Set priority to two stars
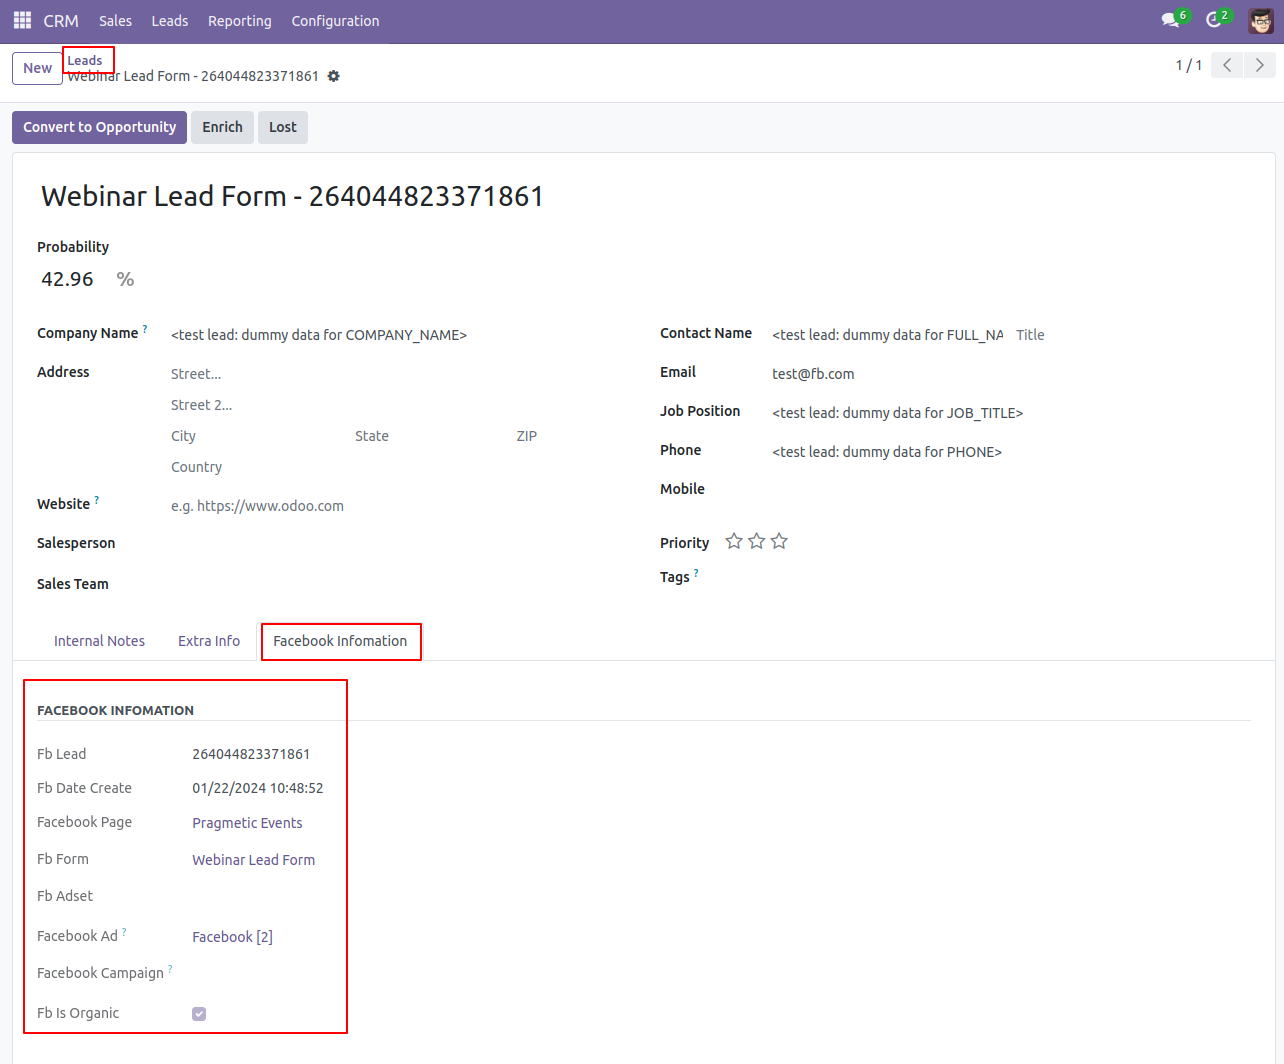 [x=757, y=541]
